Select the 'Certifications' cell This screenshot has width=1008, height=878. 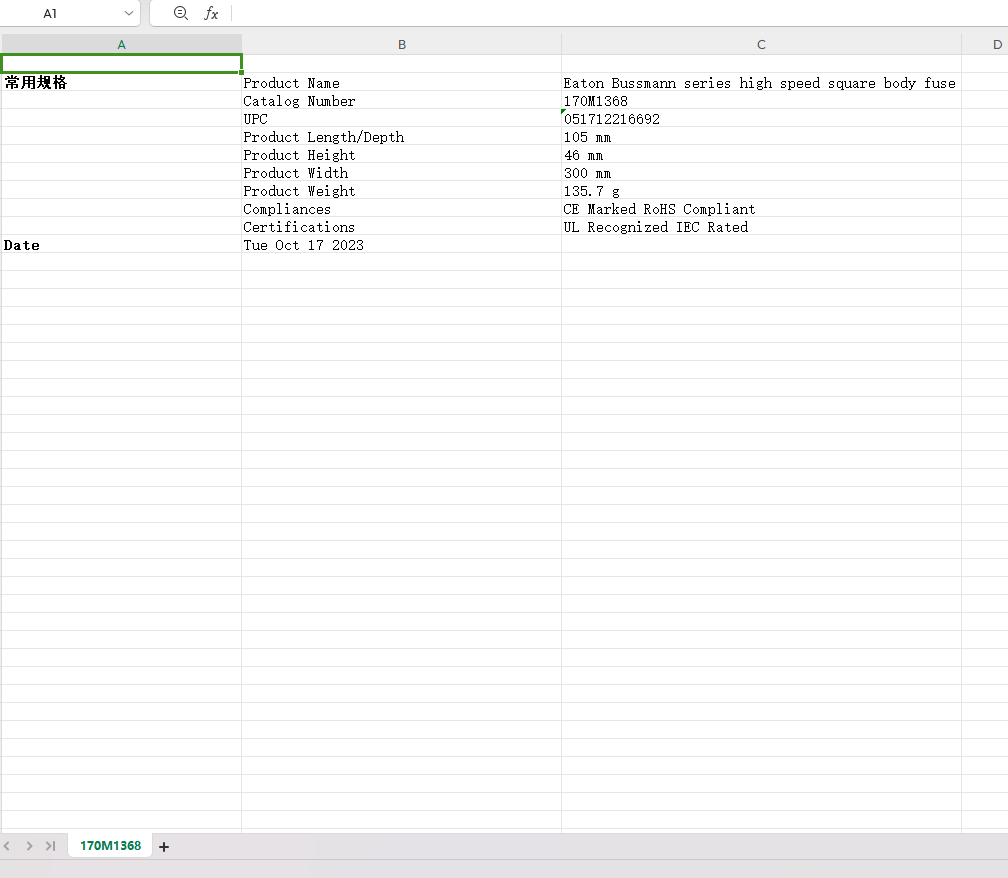[x=401, y=227]
